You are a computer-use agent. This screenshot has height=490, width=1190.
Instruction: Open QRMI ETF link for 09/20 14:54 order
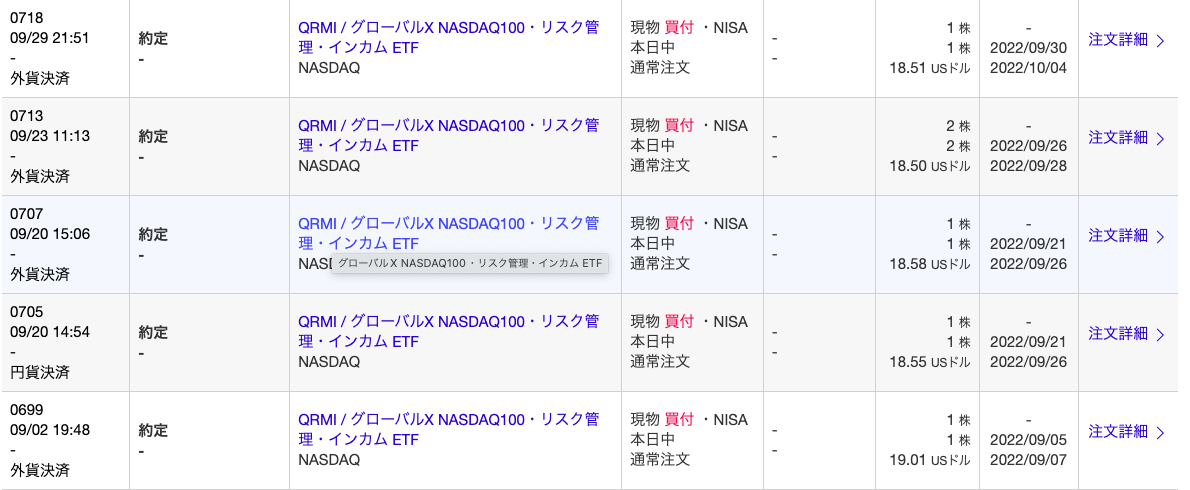point(449,331)
